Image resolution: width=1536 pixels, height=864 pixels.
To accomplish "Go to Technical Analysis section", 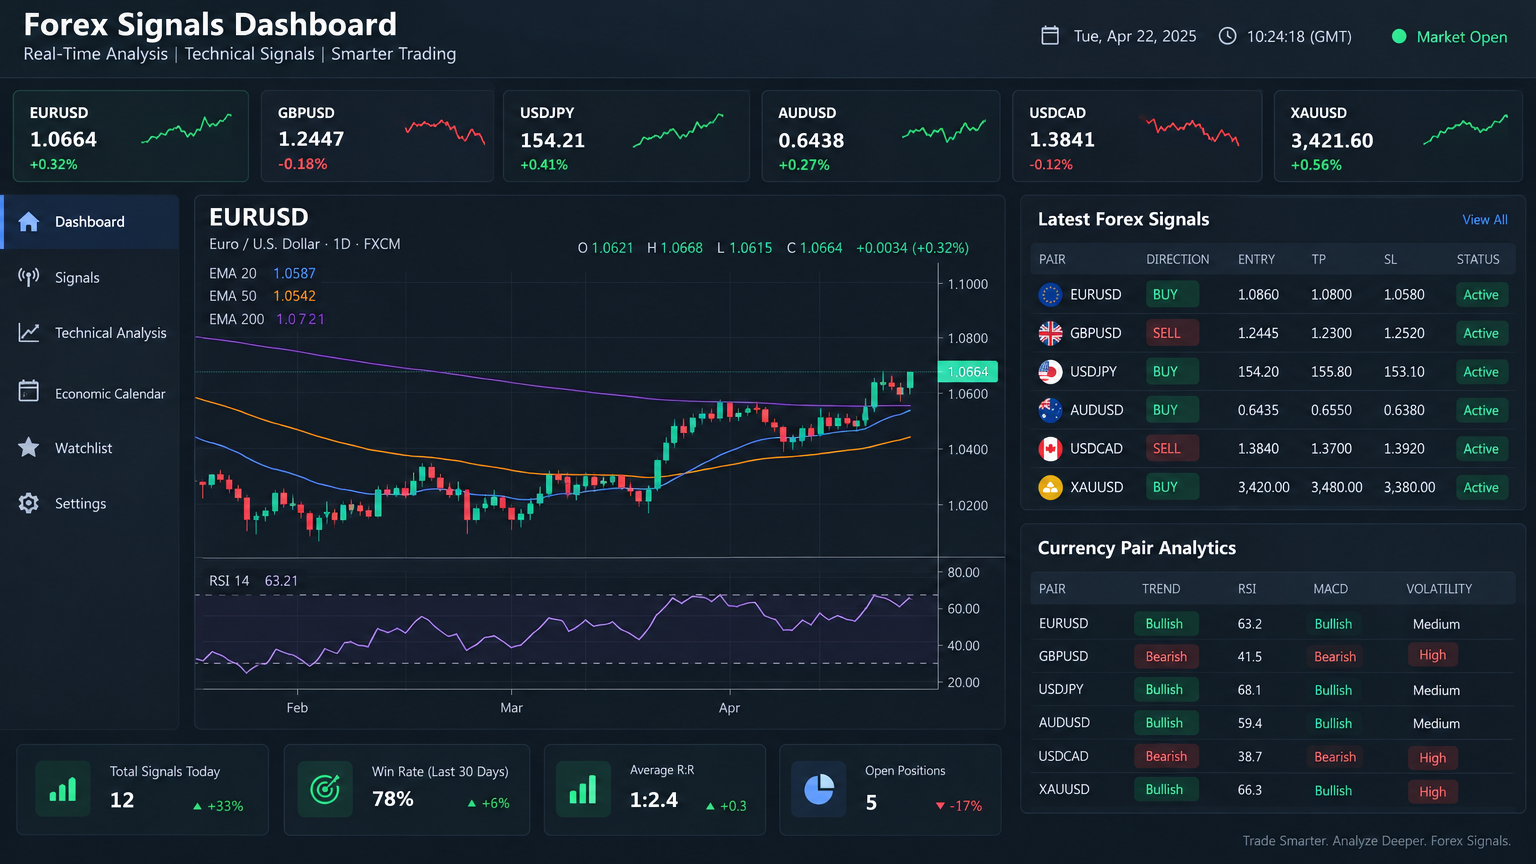I will coord(90,333).
